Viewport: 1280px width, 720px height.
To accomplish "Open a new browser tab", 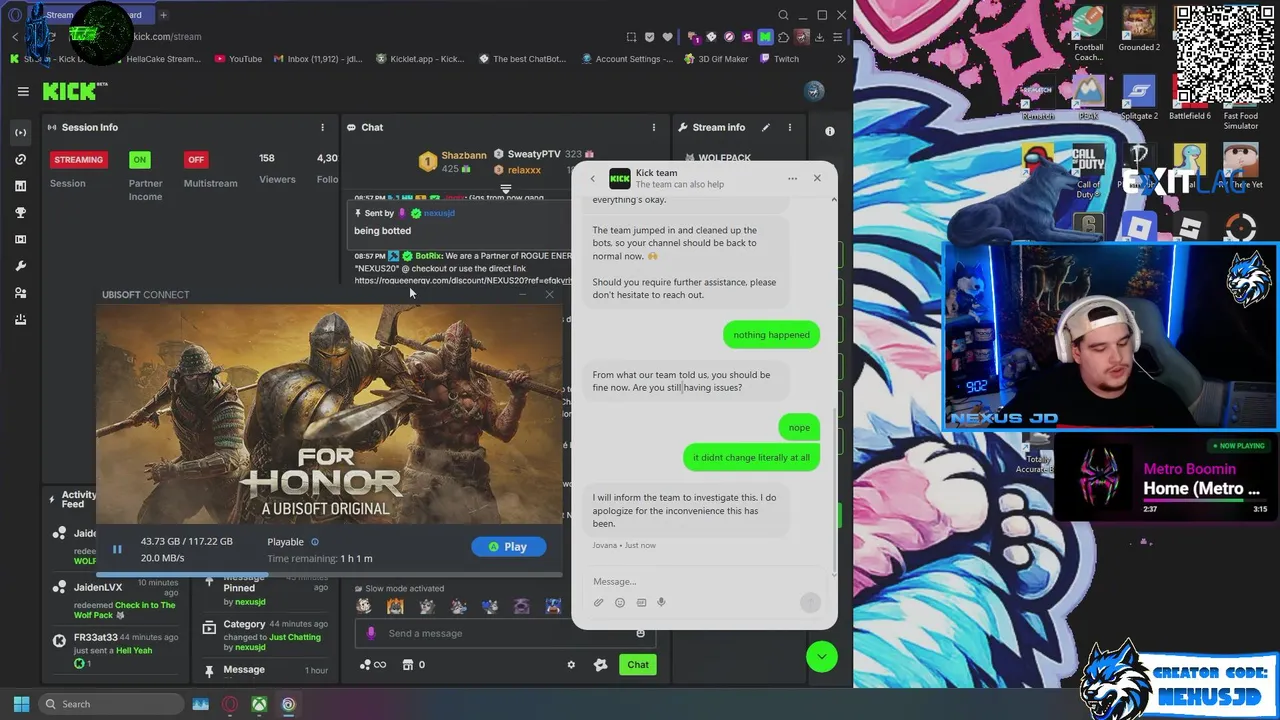I will 163,15.
